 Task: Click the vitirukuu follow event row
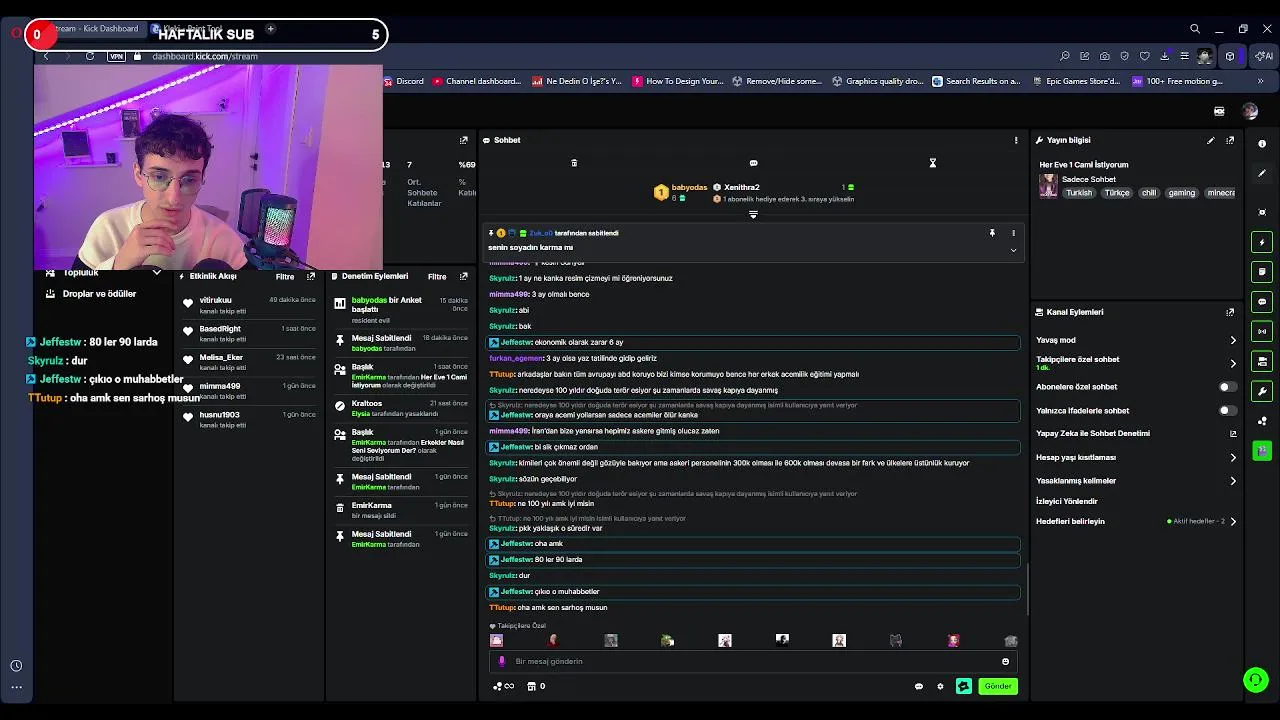[250, 305]
